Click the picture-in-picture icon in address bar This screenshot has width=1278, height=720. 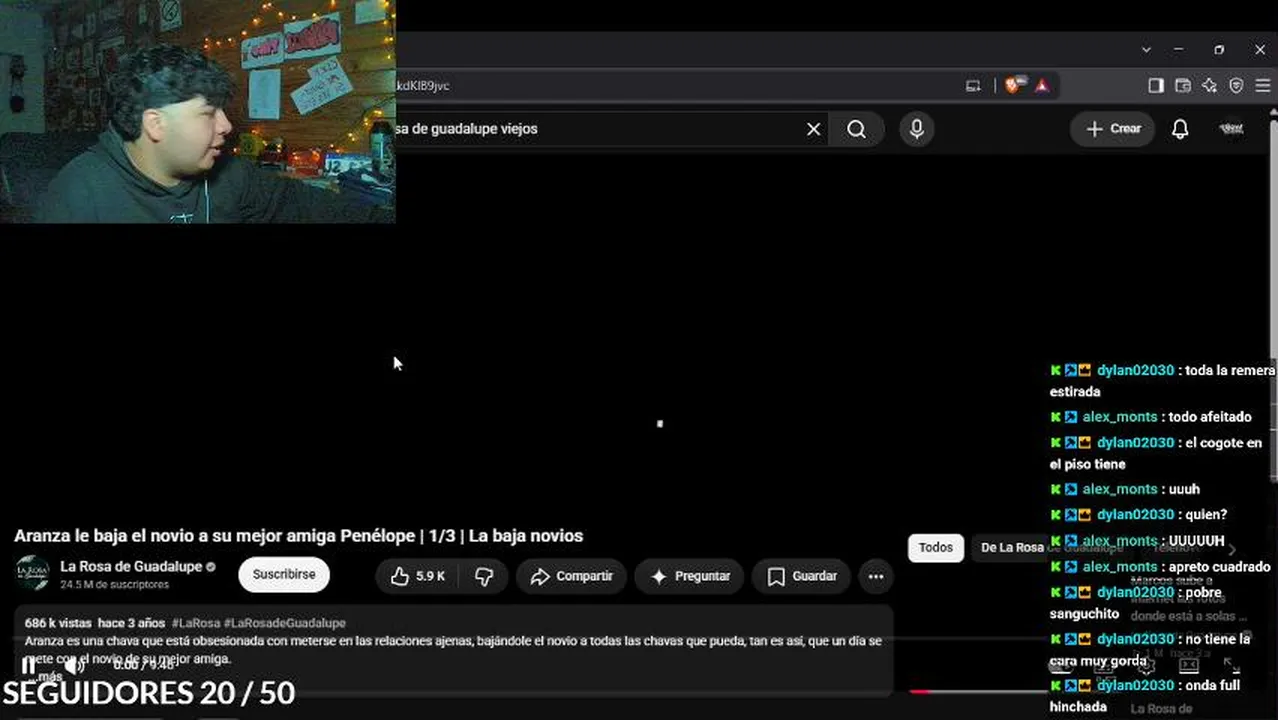click(973, 86)
